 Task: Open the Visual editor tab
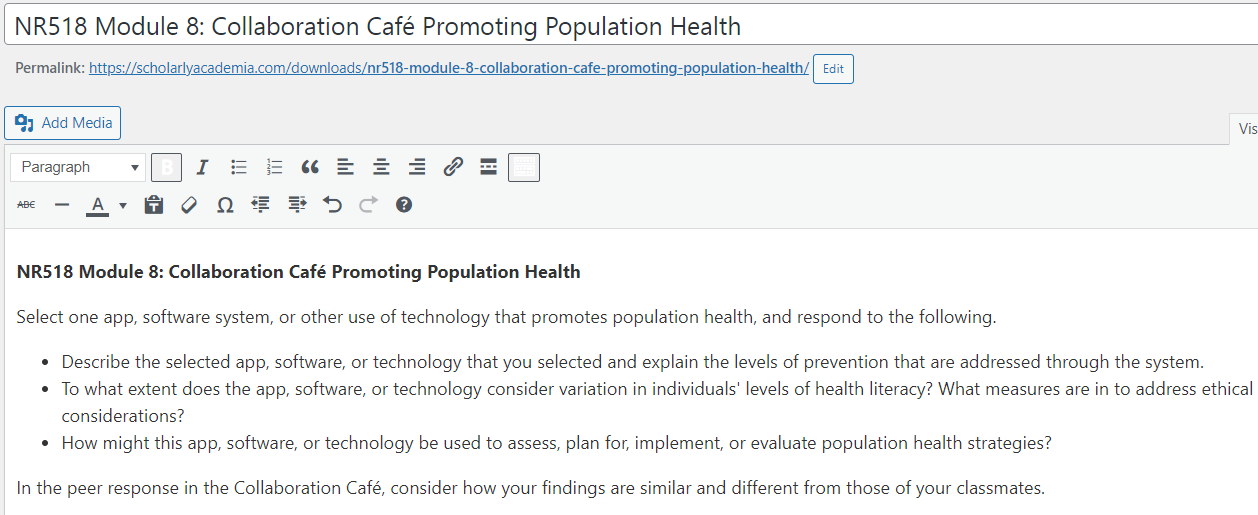[x=1245, y=129]
